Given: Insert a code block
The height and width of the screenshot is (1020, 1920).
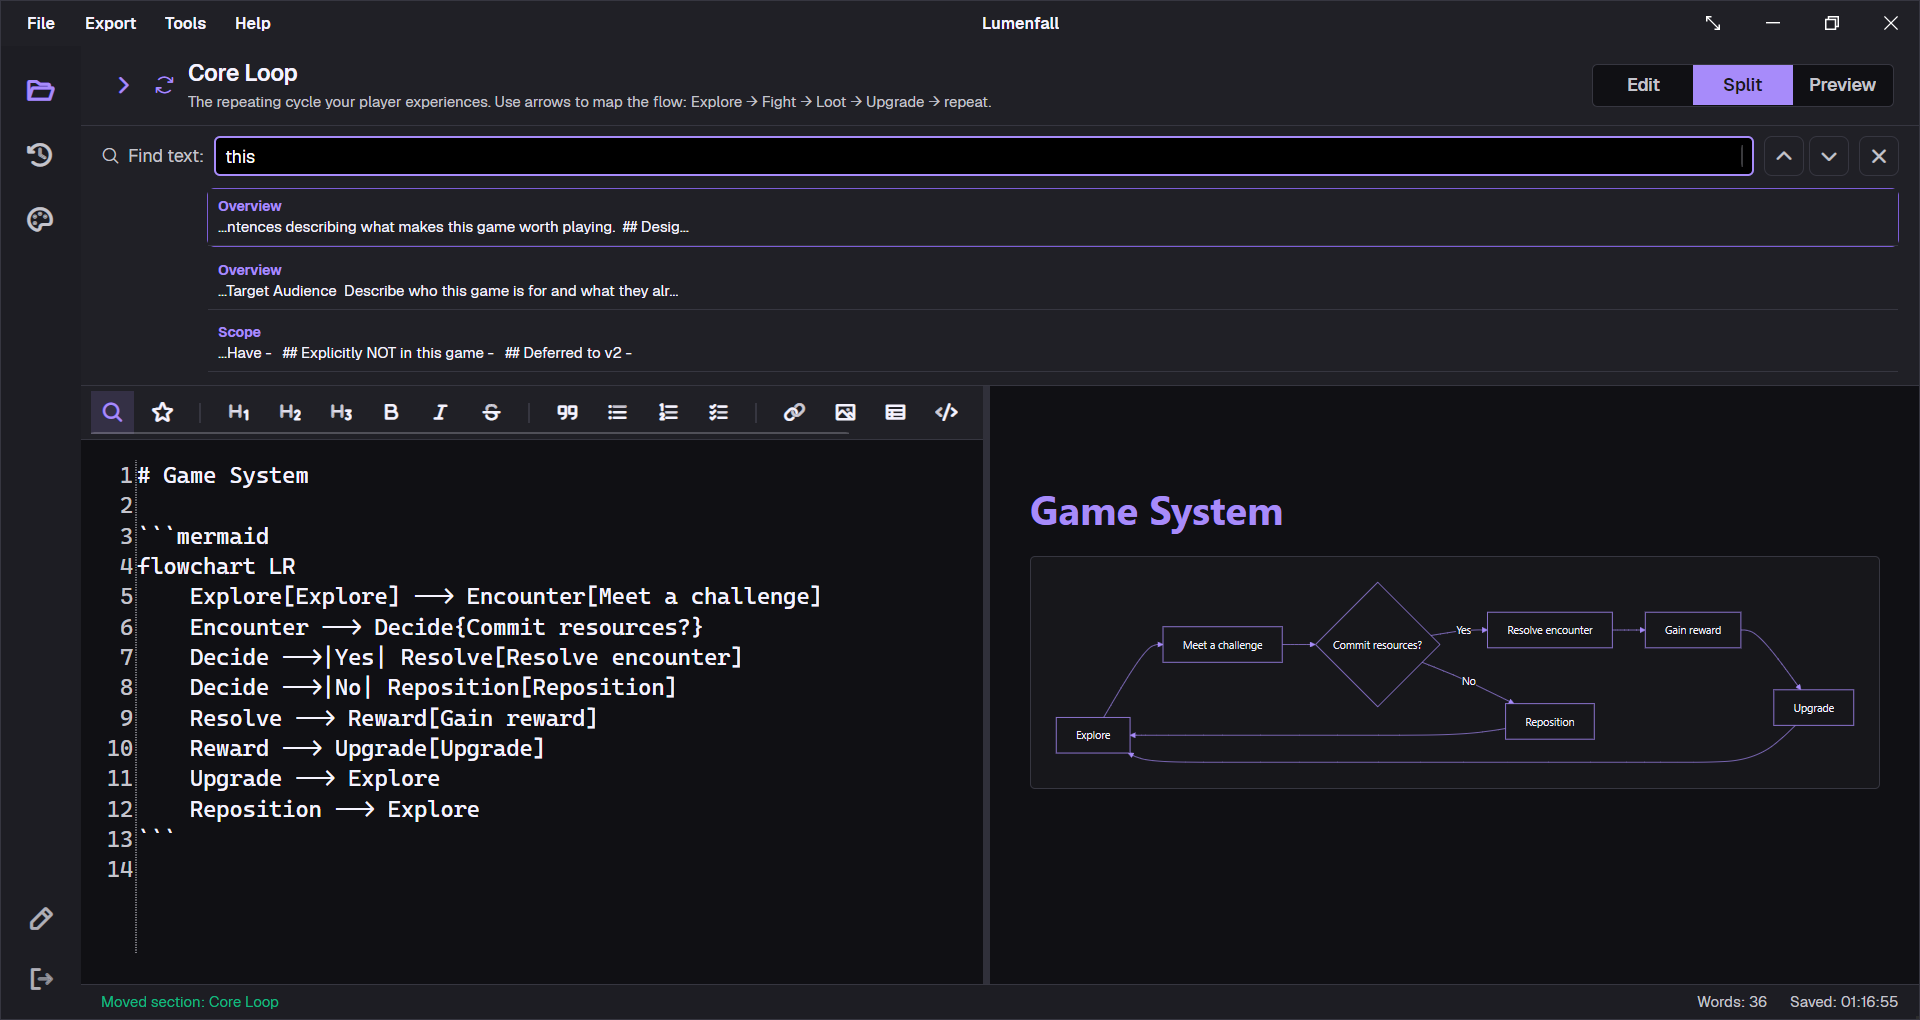Looking at the screenshot, I should coord(946,412).
